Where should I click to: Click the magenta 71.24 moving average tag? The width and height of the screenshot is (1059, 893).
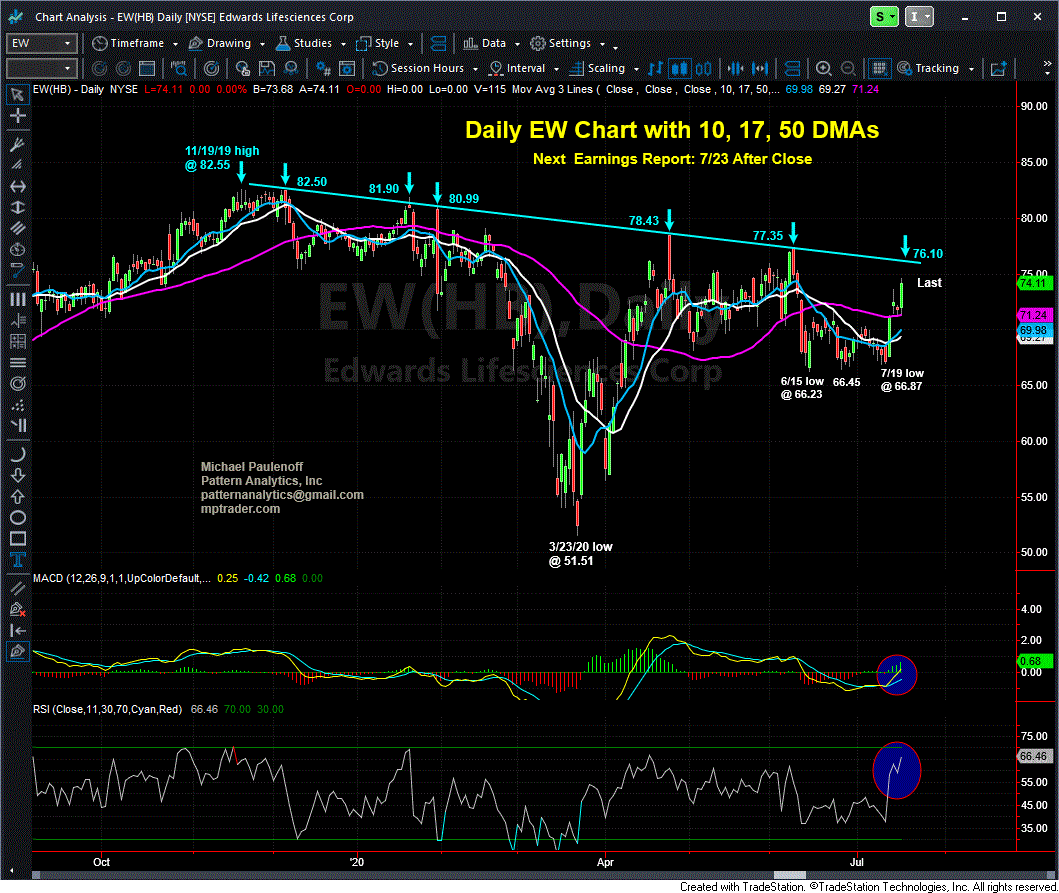[x=1033, y=315]
